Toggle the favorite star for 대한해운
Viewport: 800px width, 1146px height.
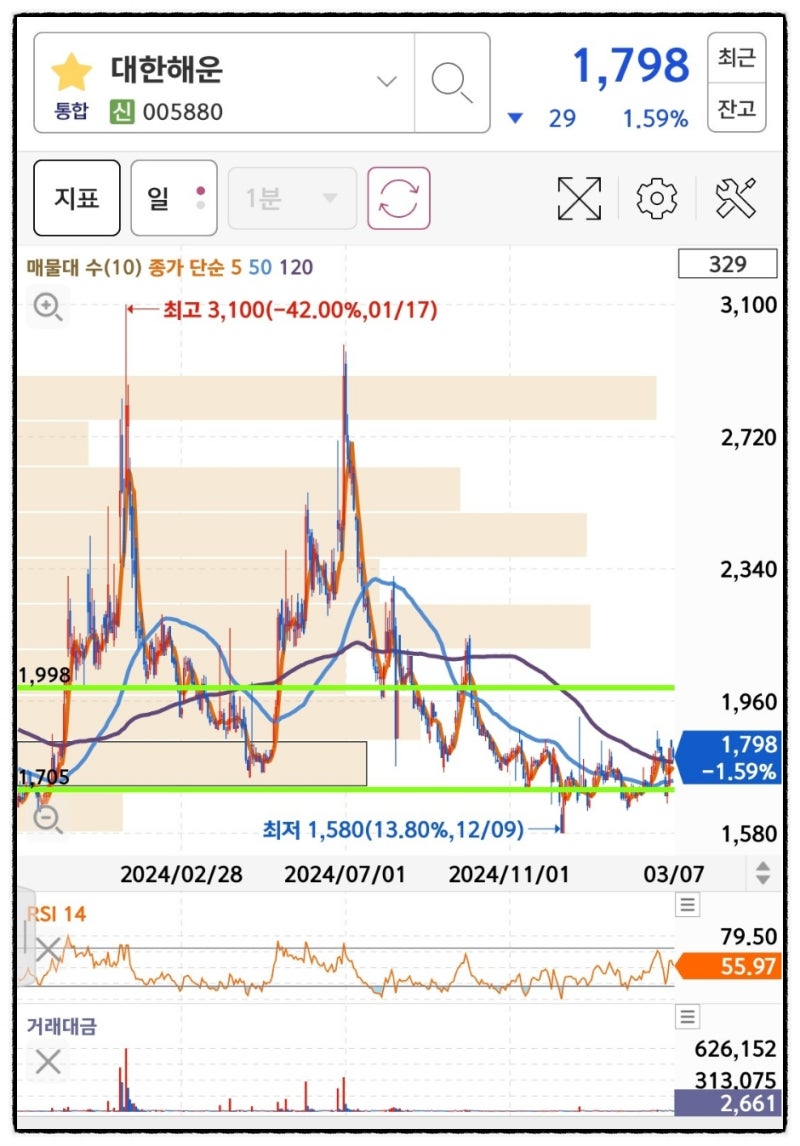[72, 72]
